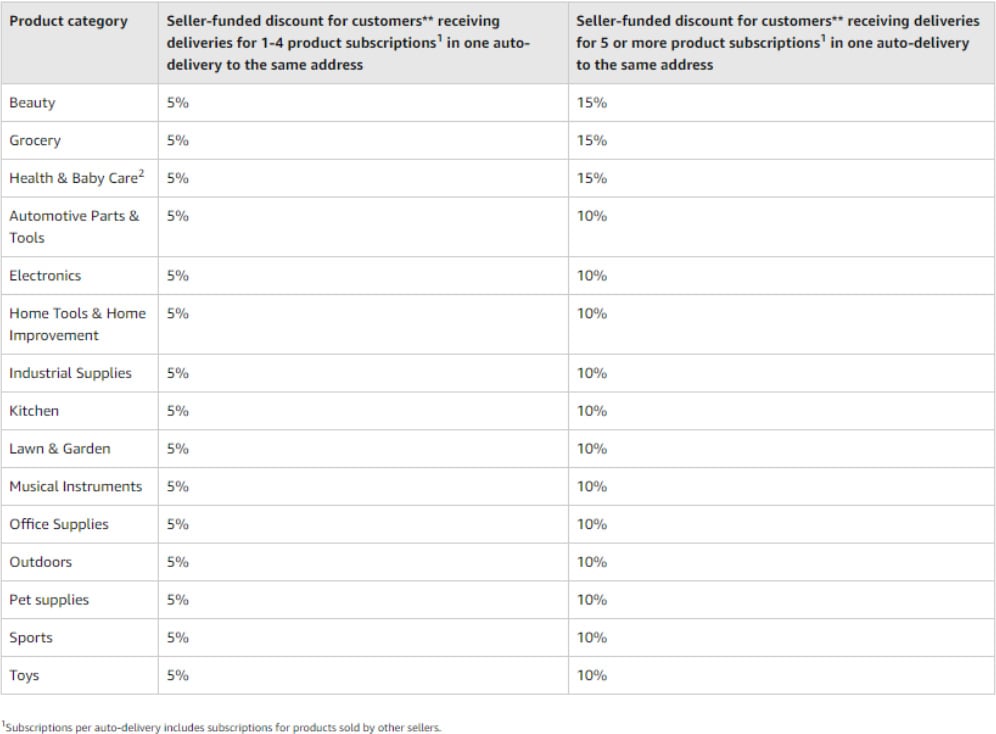996x734 pixels.
Task: Select the Beauty category cell
Action: (33, 103)
